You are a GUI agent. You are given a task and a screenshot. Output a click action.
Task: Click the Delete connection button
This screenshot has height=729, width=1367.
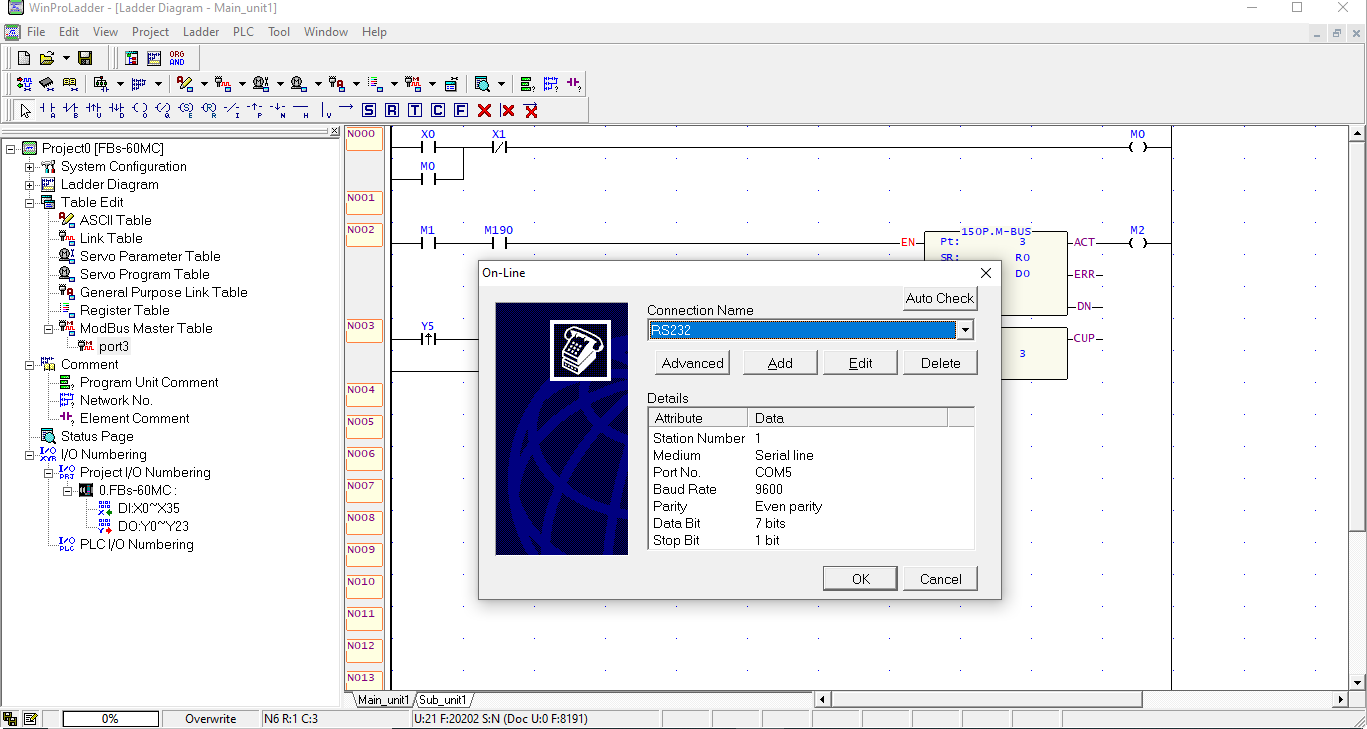[940, 363]
